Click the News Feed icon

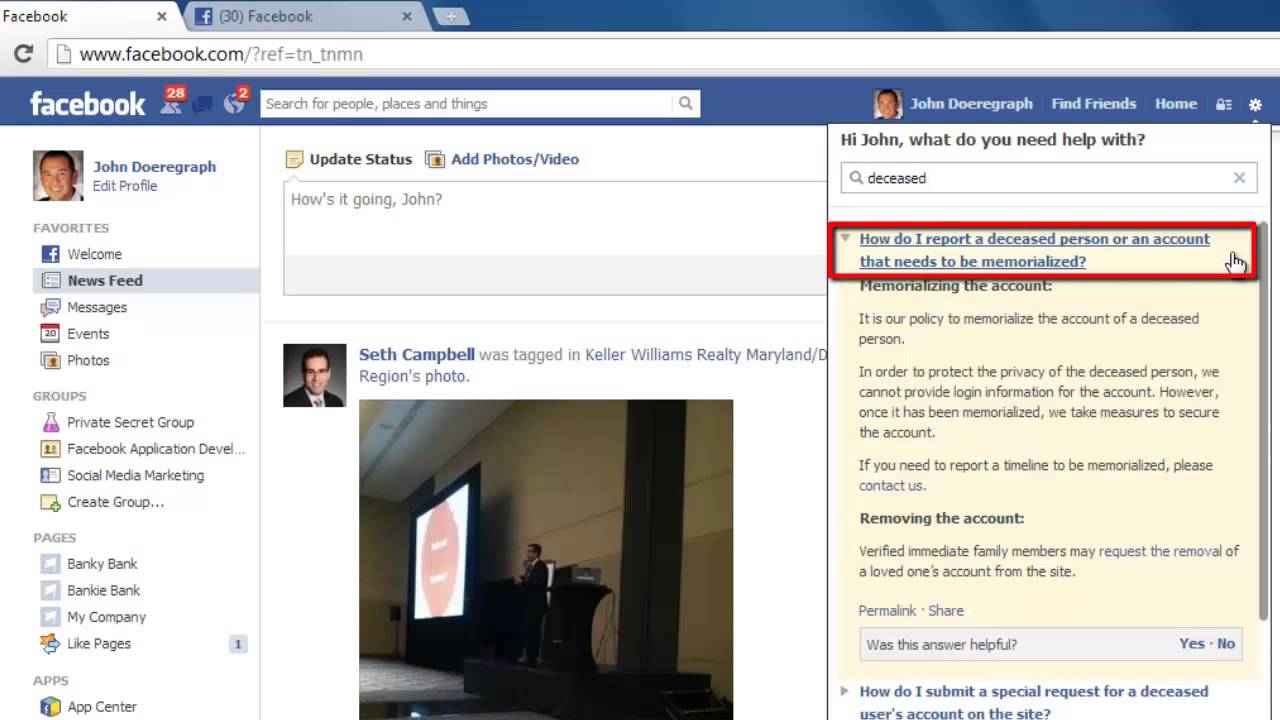[50, 281]
